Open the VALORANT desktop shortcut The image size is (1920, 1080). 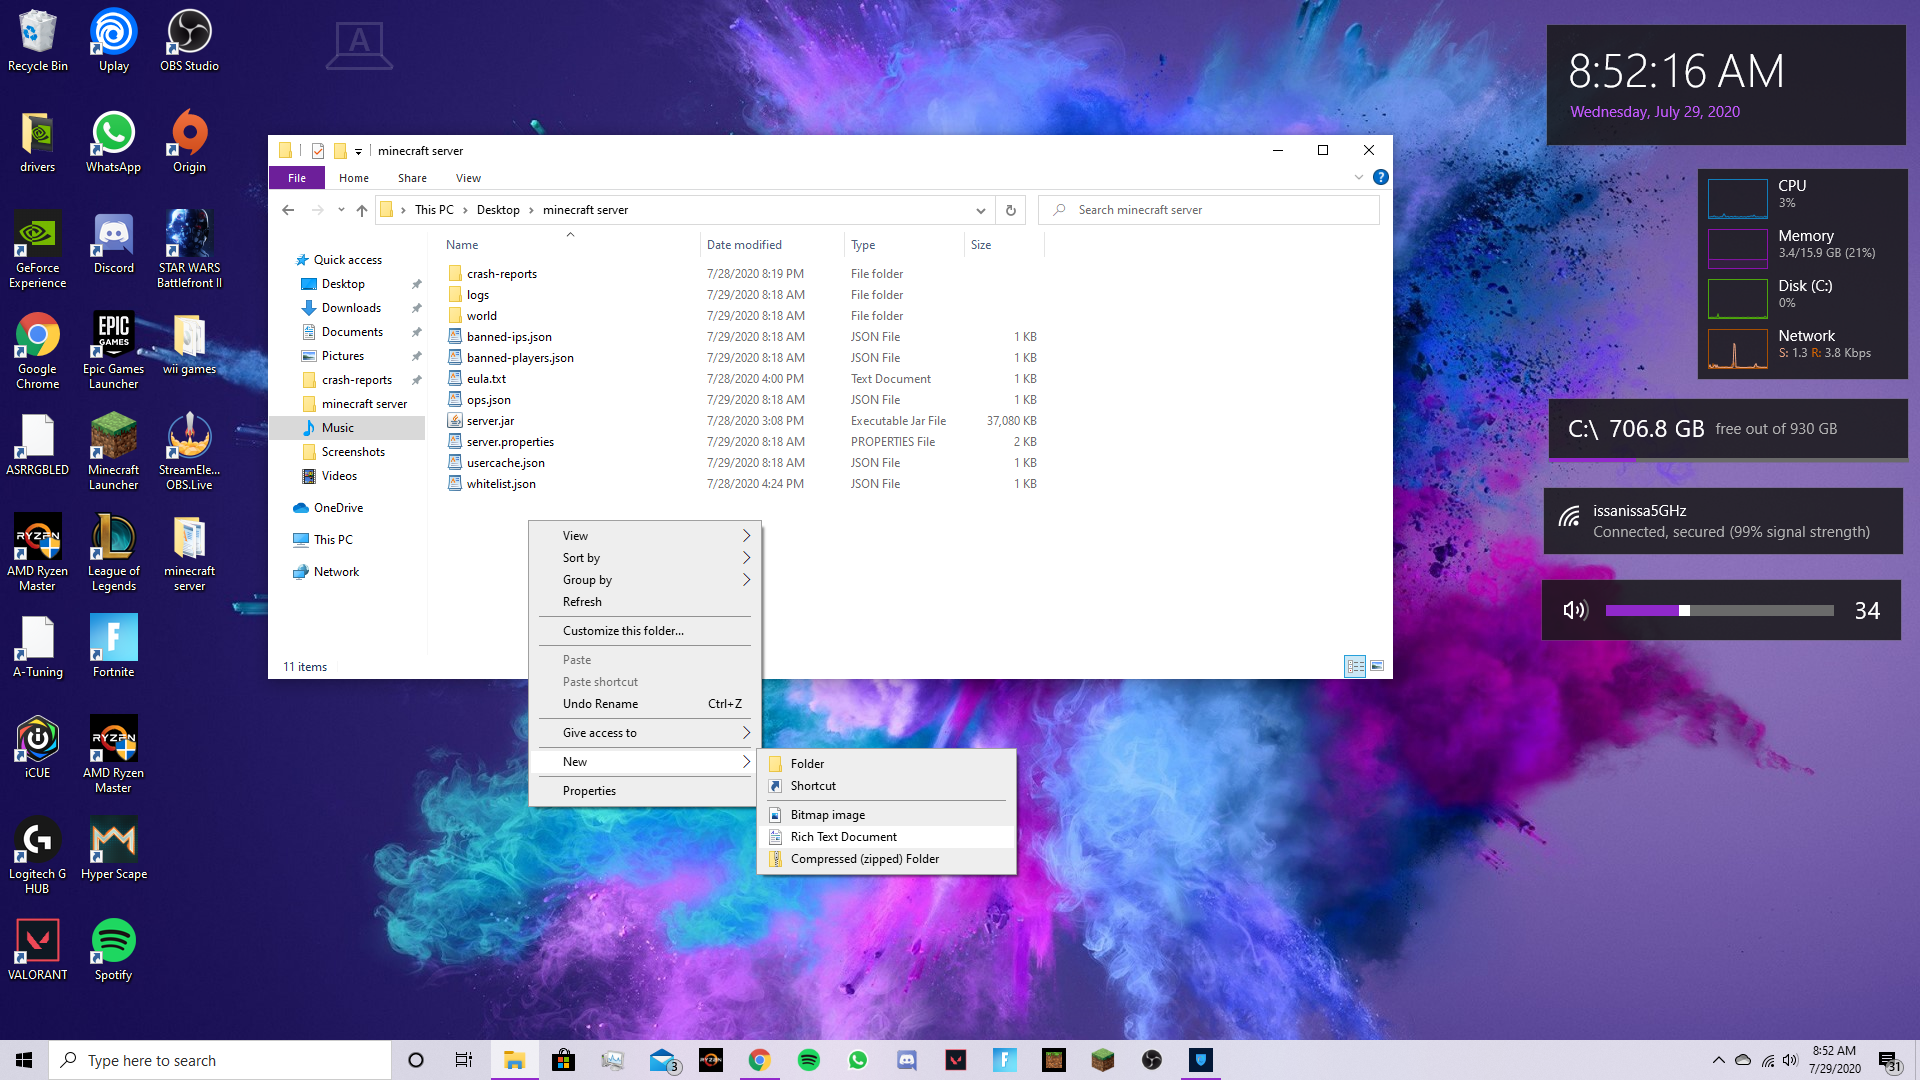point(38,950)
